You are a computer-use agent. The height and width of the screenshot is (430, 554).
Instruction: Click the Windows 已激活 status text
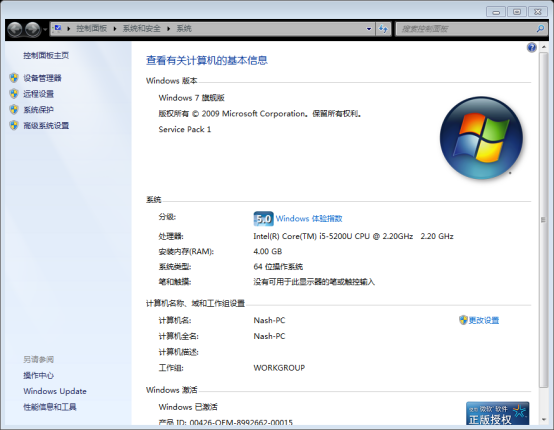(x=188, y=407)
